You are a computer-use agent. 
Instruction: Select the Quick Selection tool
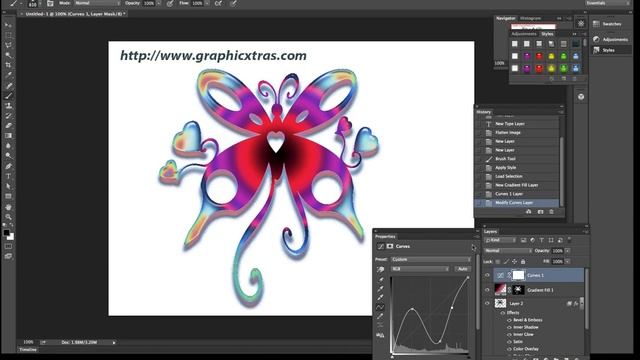(x=8, y=55)
